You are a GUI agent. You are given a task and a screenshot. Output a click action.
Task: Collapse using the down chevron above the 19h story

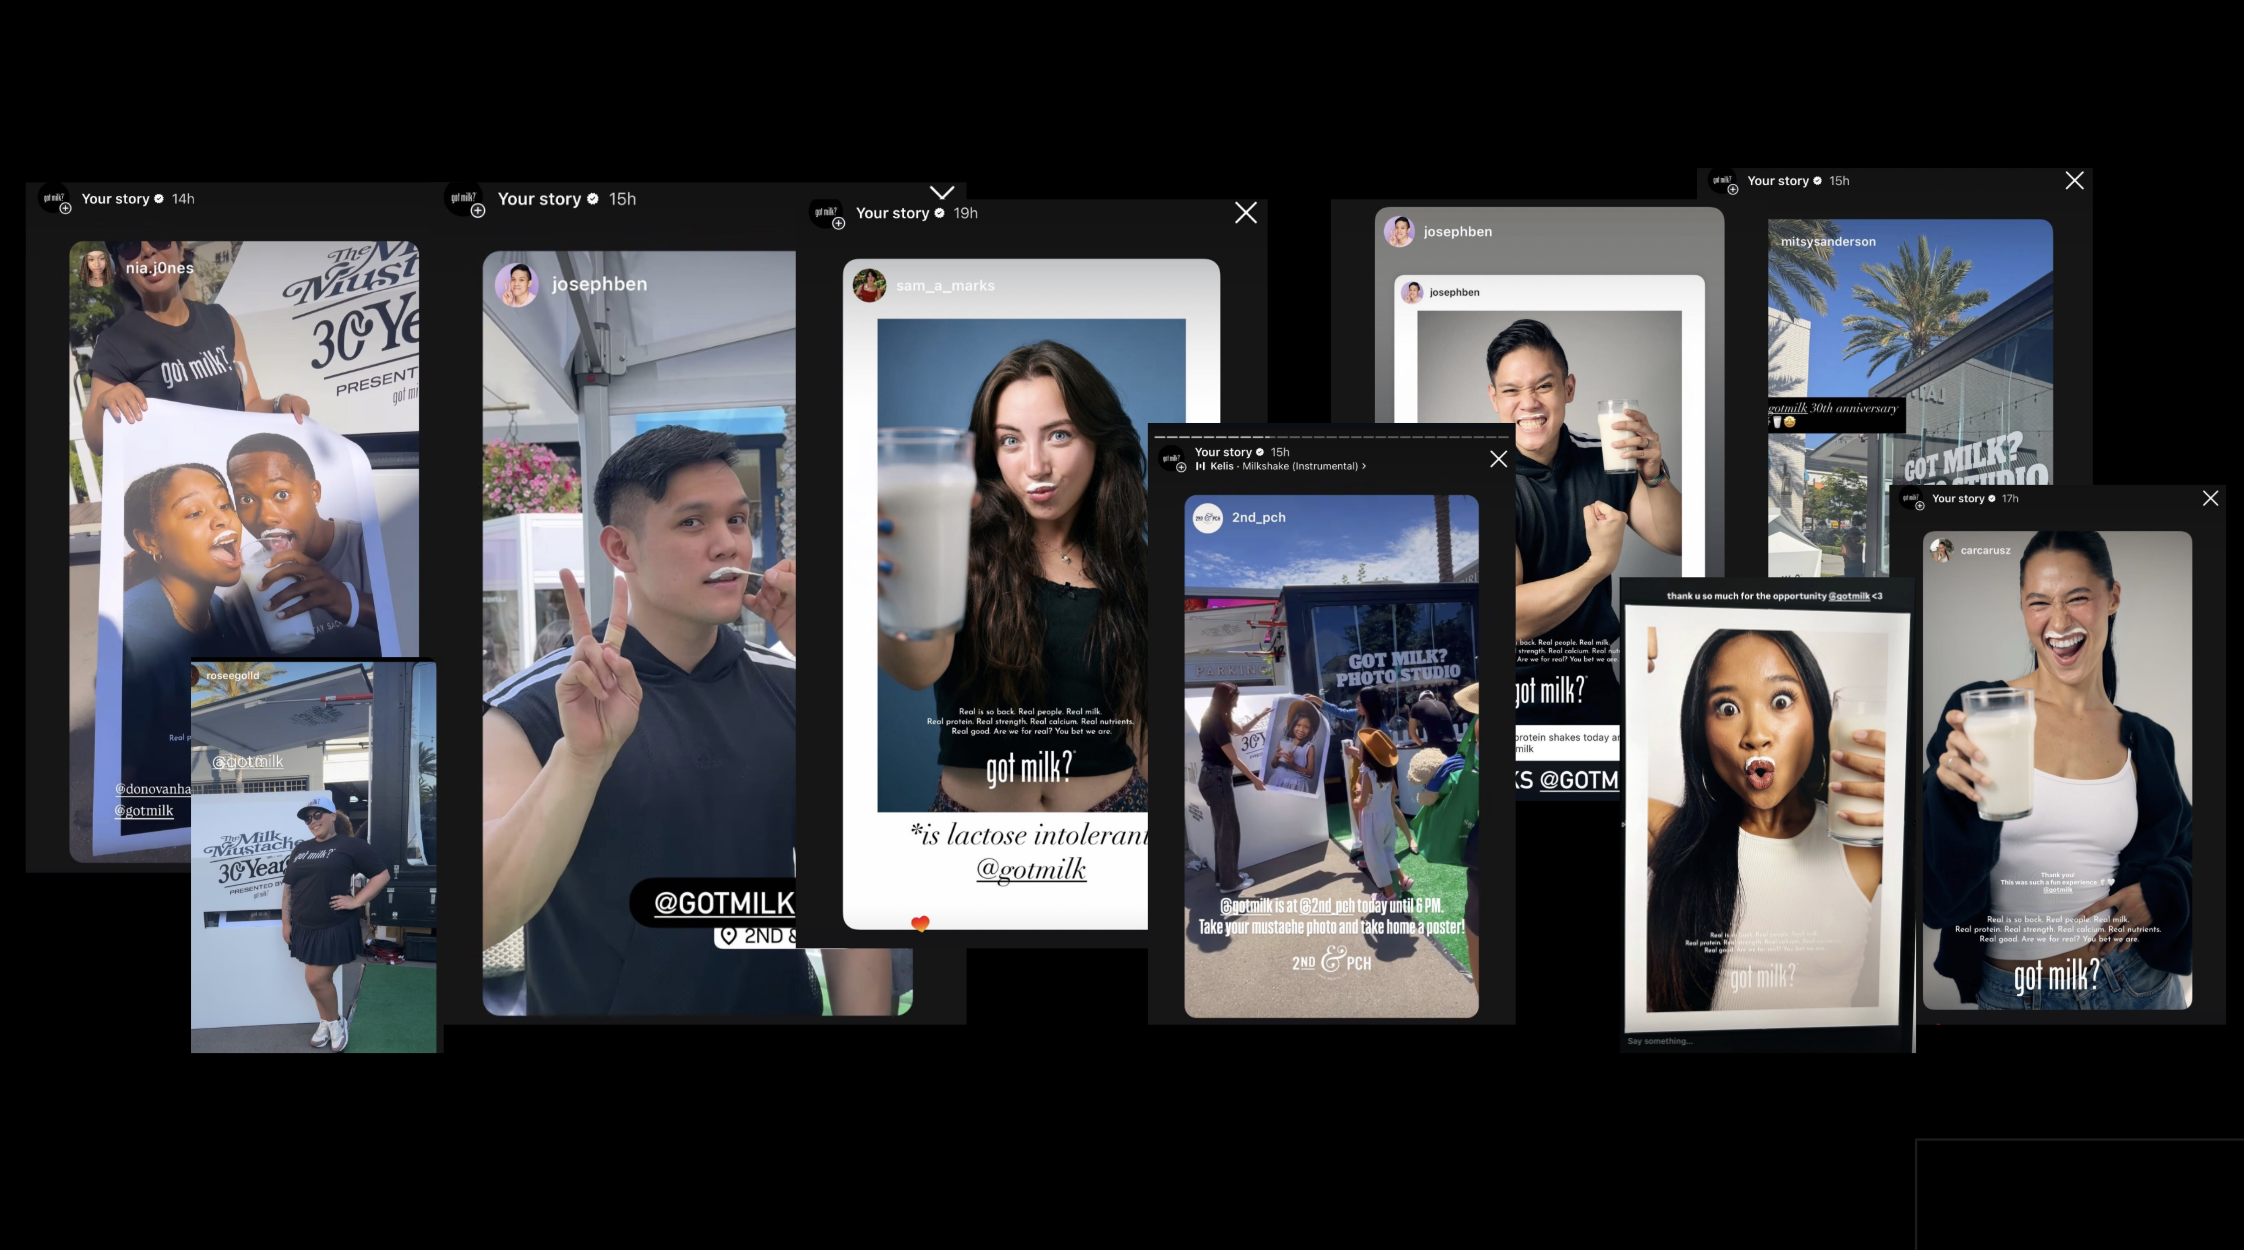click(942, 191)
